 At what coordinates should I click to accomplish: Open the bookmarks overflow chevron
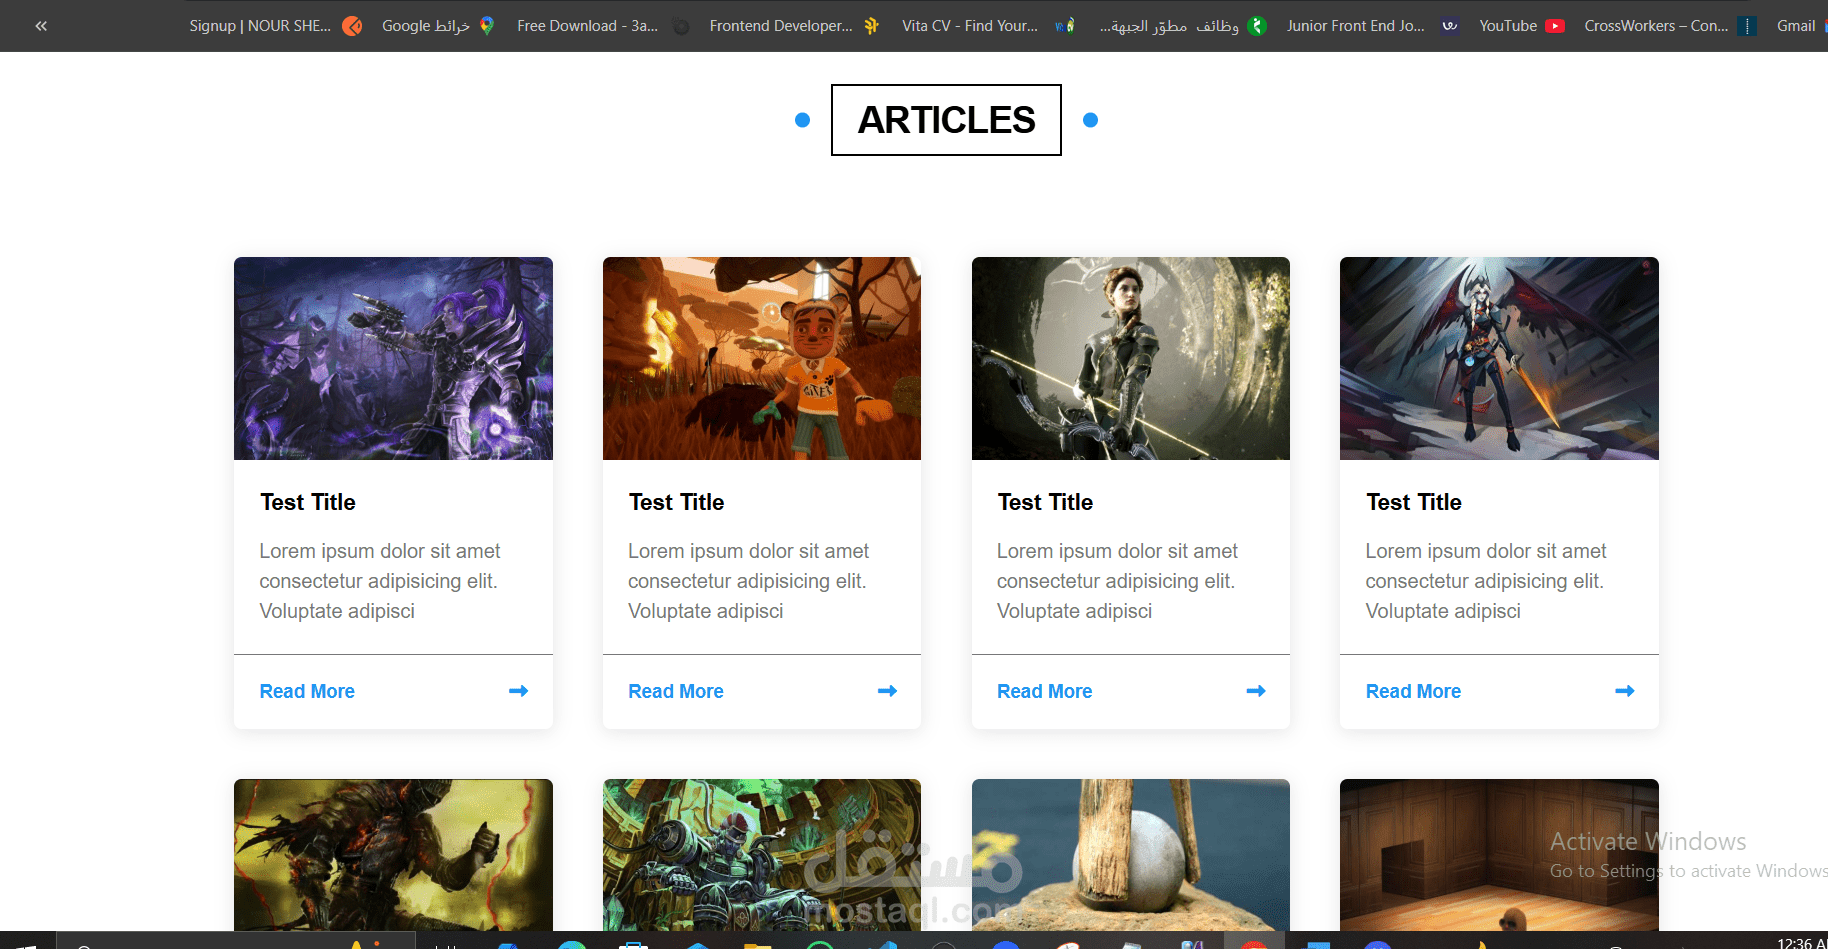[41, 26]
